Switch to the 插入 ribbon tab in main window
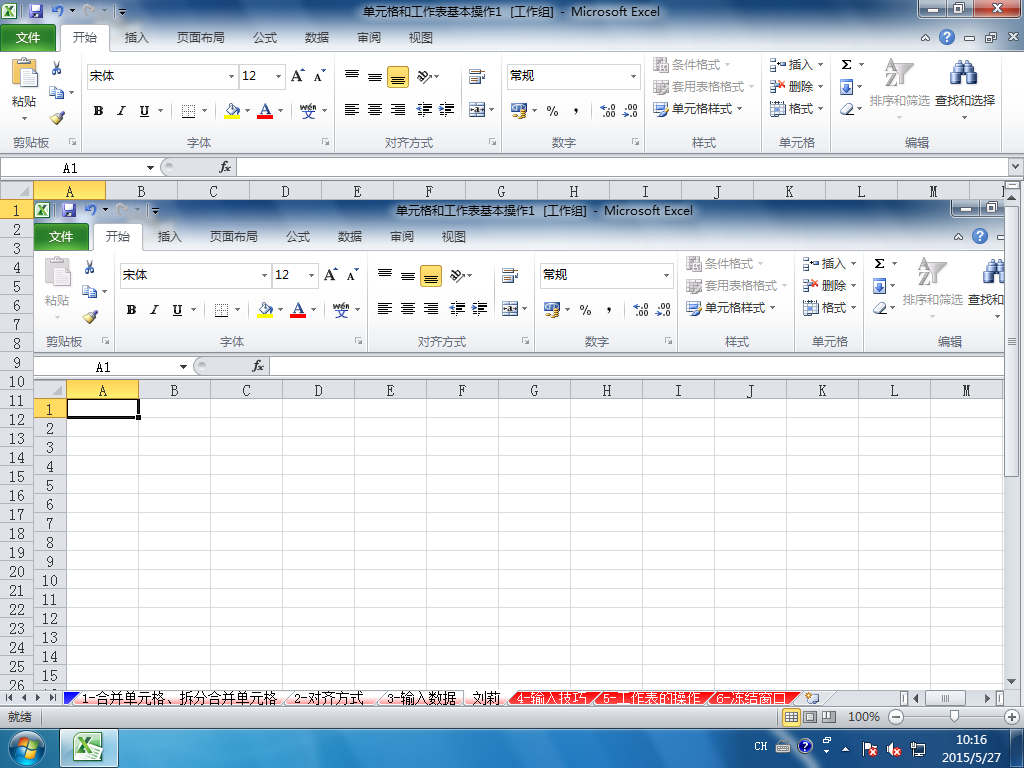This screenshot has height=768, width=1024. coord(136,38)
